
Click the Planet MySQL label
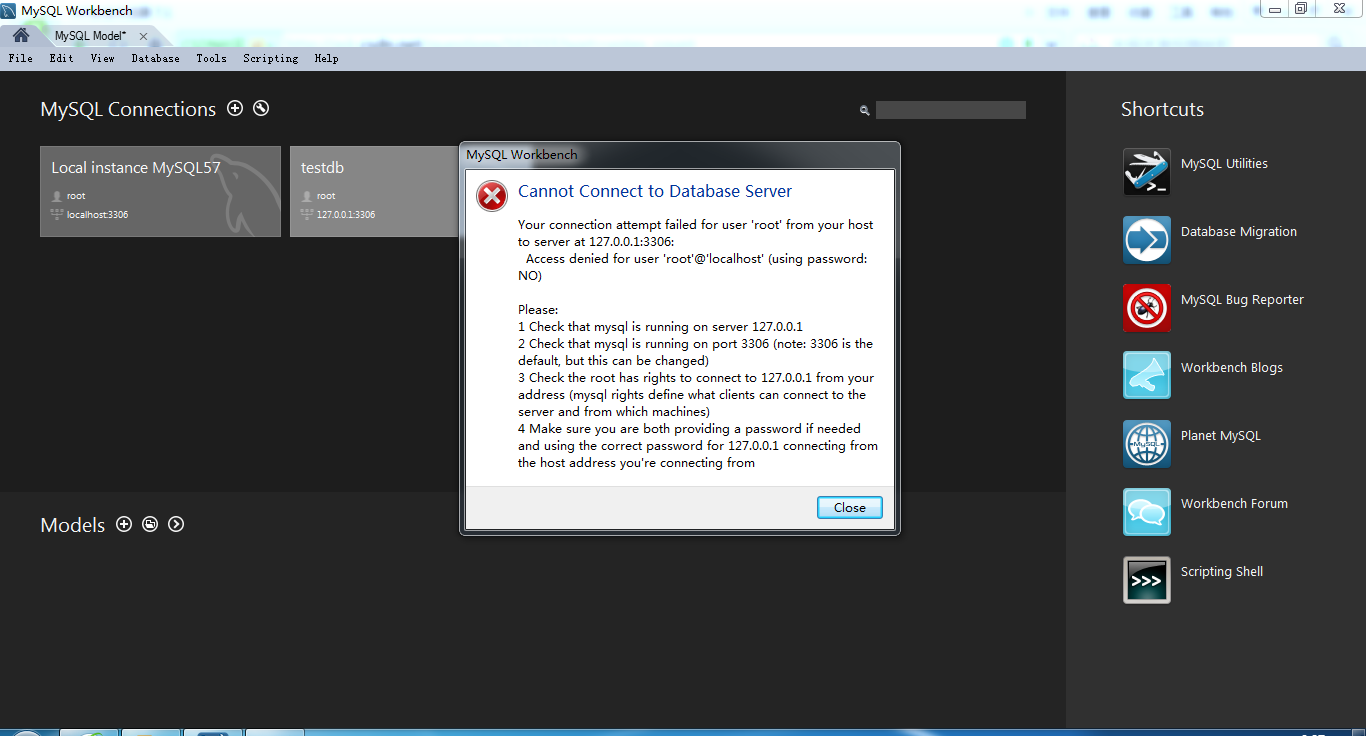1220,436
